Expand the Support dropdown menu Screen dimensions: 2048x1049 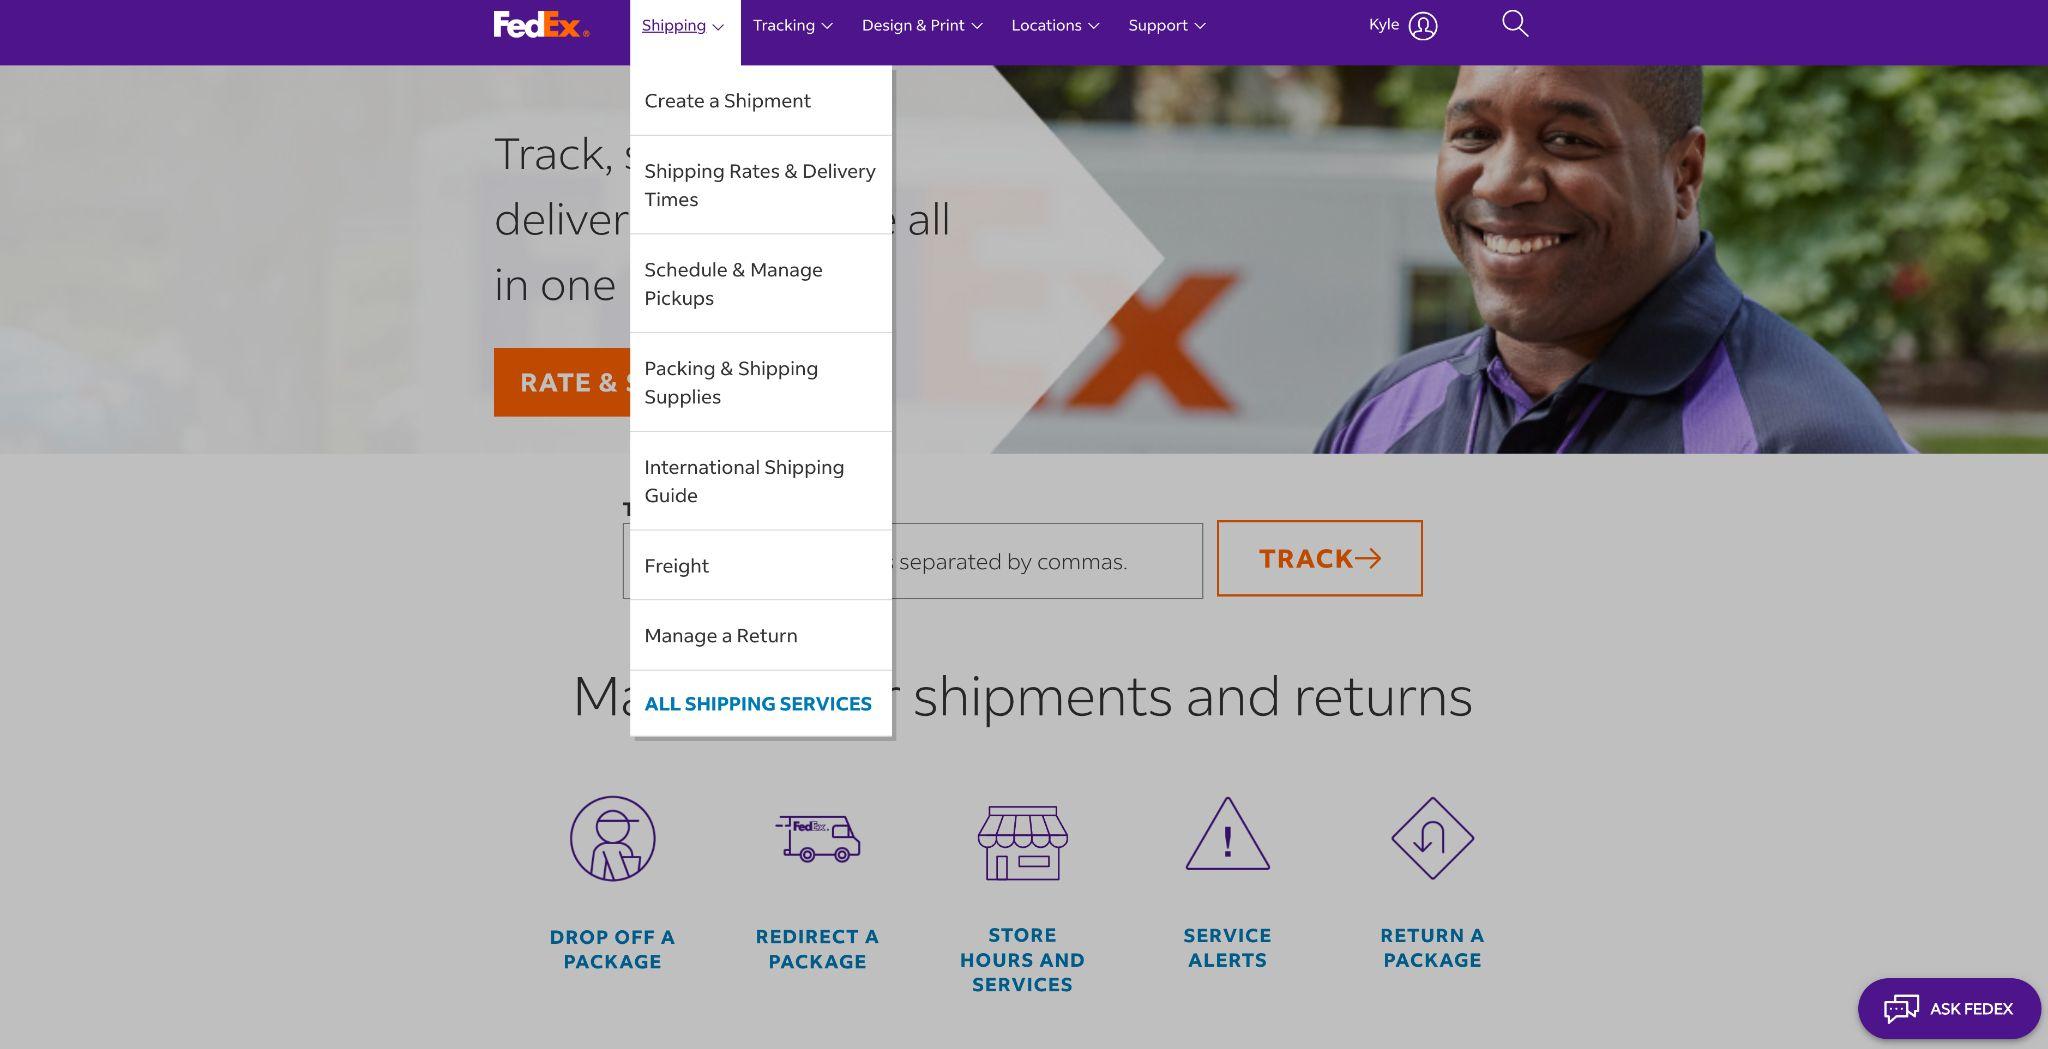point(1167,26)
